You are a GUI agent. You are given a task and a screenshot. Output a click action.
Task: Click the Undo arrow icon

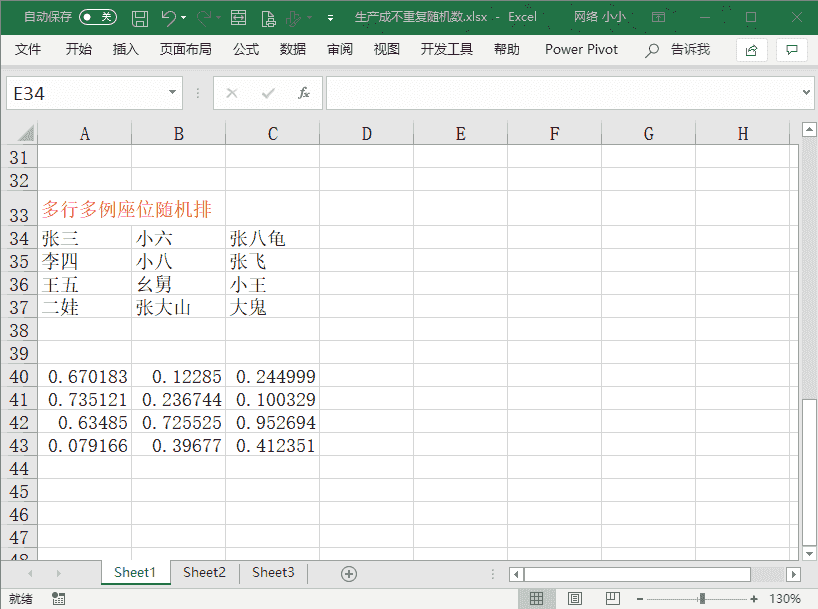[x=169, y=18]
